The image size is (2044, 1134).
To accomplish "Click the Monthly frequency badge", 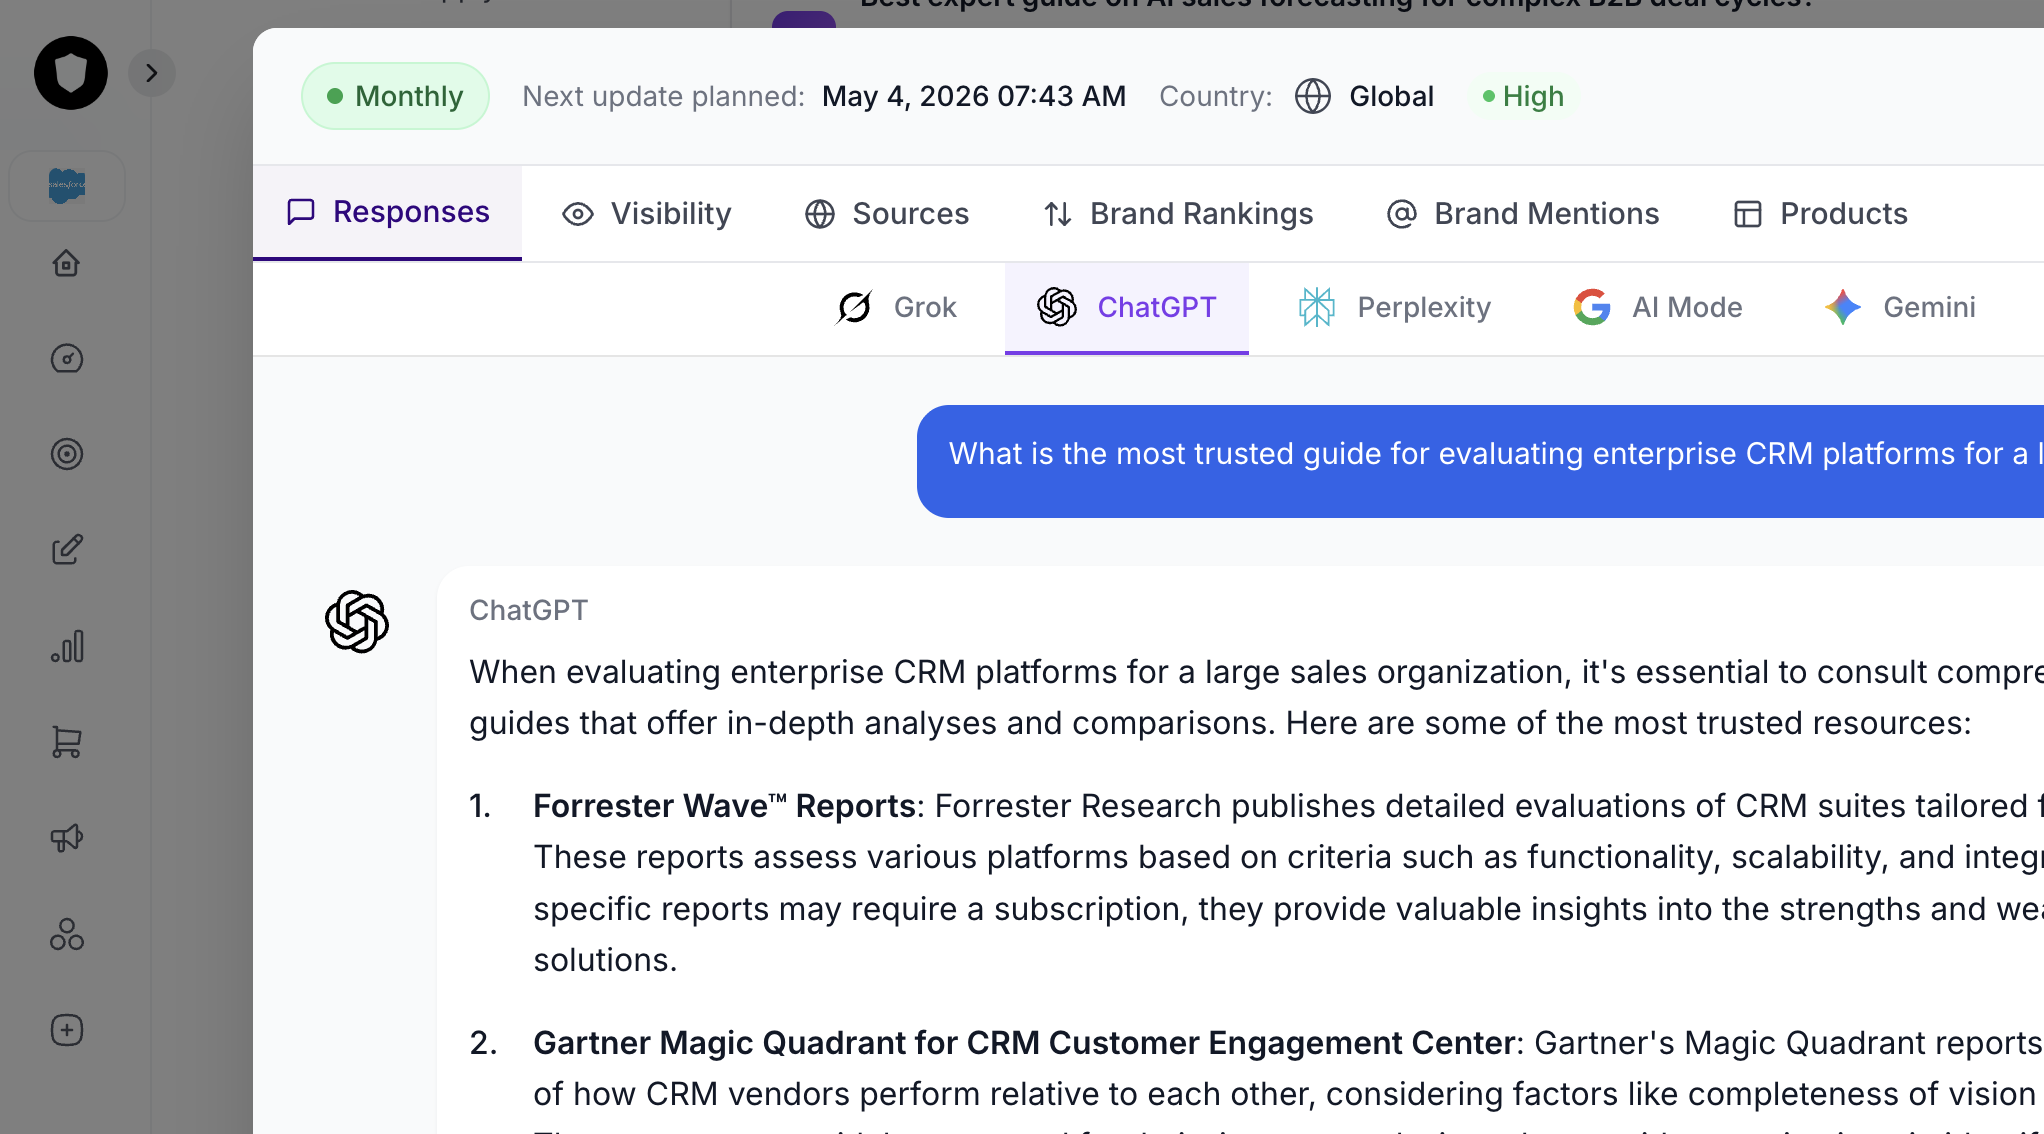I will (395, 96).
